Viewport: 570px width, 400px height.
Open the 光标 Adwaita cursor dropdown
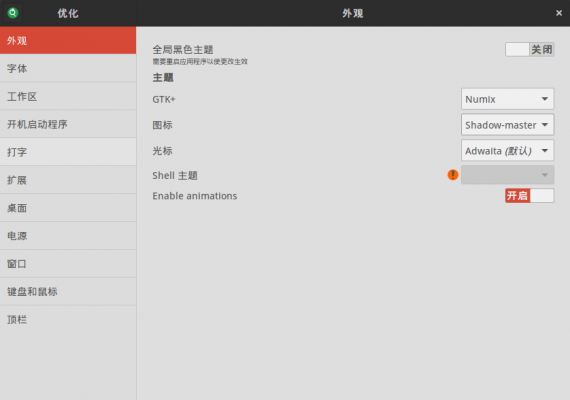[x=507, y=151]
